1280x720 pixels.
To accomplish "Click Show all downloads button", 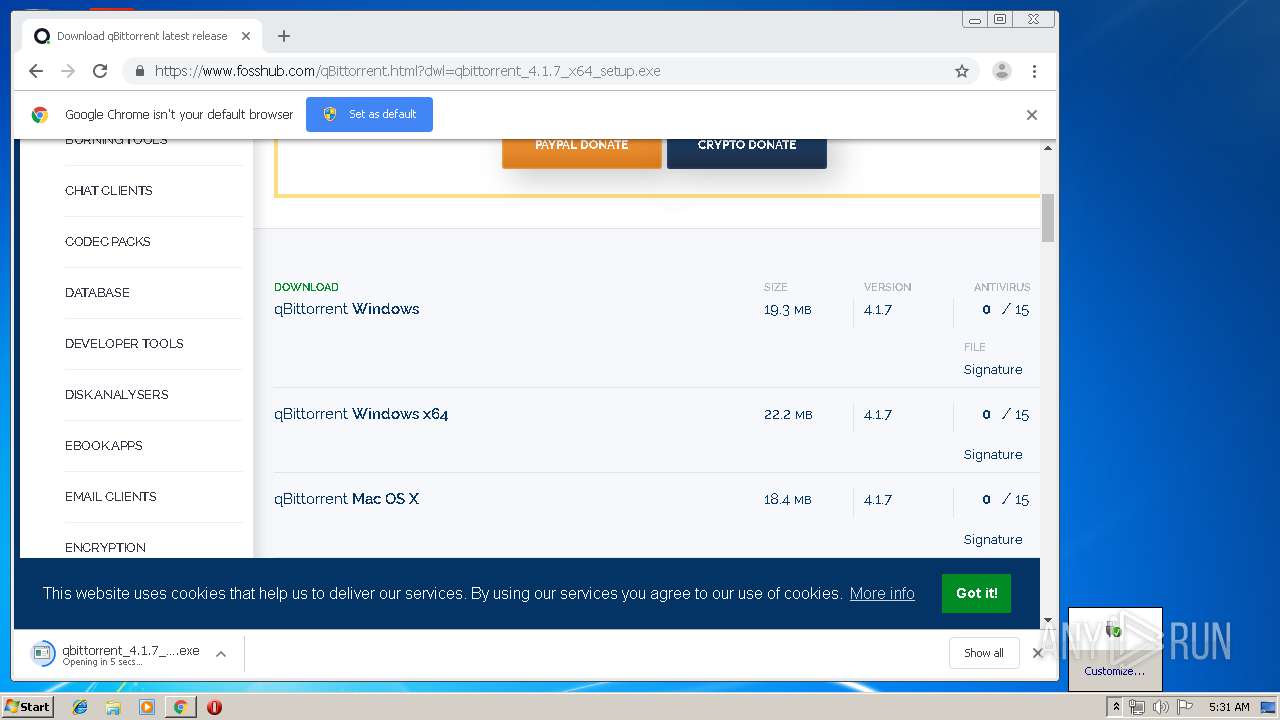I will (x=984, y=653).
